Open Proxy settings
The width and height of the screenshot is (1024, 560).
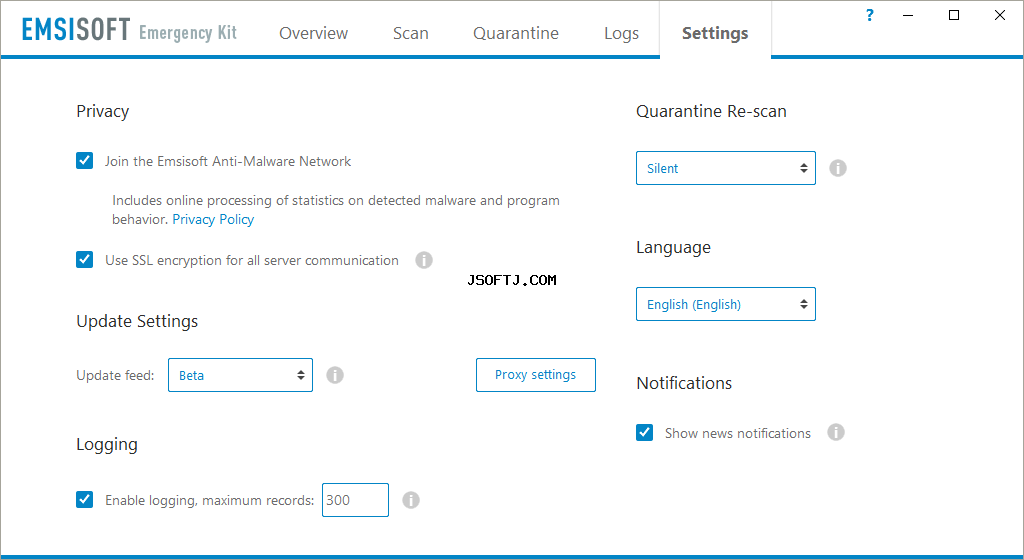coord(536,375)
